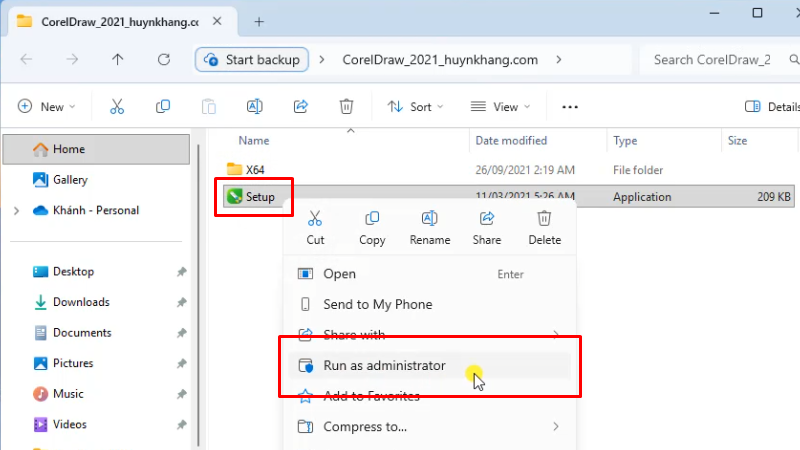Viewport: 800px width, 450px height.
Task: Select Open in the context menu
Action: tap(430, 274)
